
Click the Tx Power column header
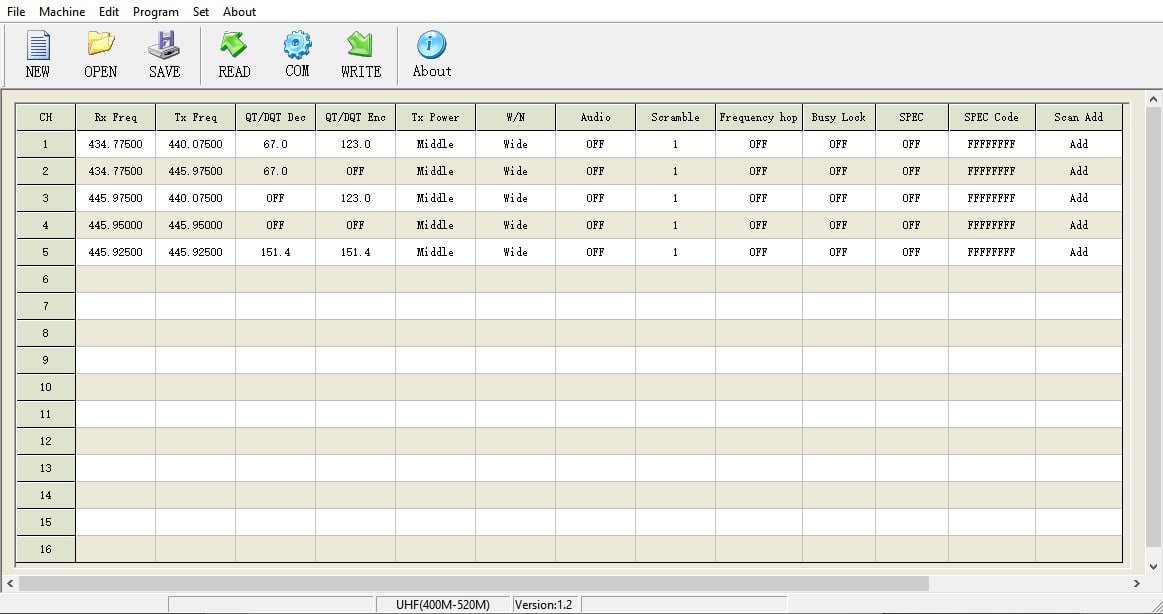pos(435,117)
